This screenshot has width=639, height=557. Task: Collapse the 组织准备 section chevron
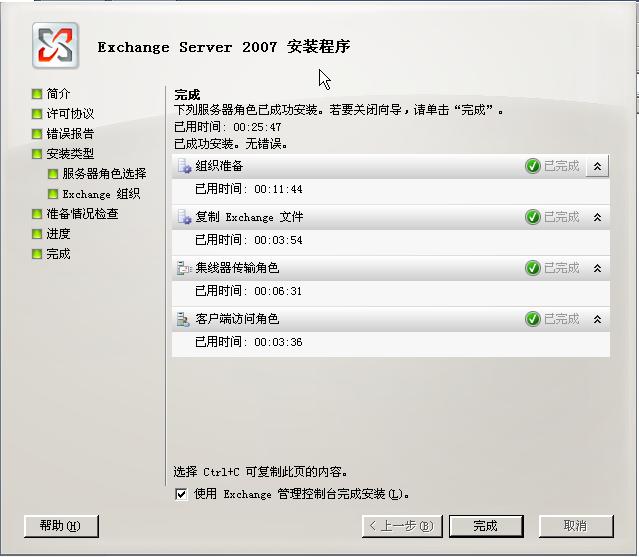click(x=597, y=166)
